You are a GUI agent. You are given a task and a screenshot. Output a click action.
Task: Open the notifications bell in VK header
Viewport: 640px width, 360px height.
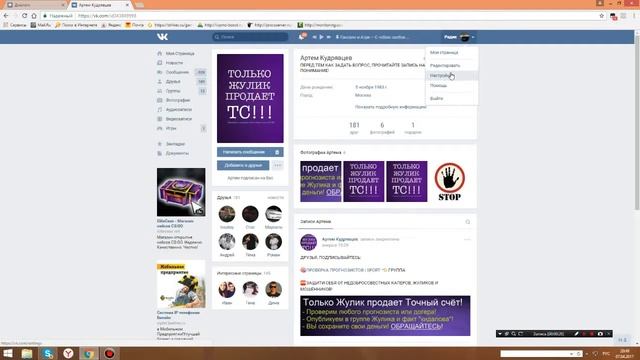(302, 37)
